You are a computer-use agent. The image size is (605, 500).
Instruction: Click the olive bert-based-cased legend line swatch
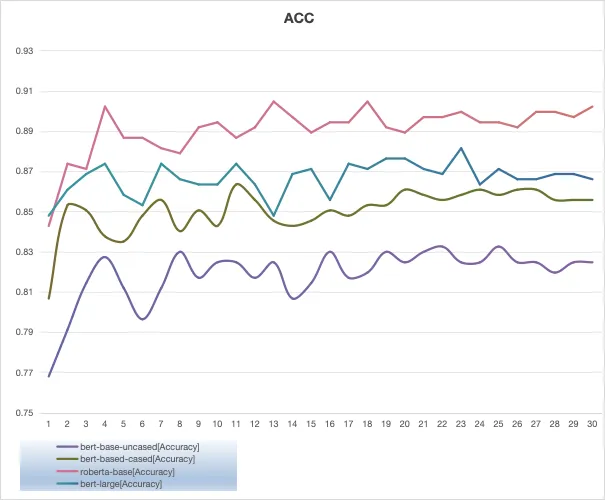point(67,459)
